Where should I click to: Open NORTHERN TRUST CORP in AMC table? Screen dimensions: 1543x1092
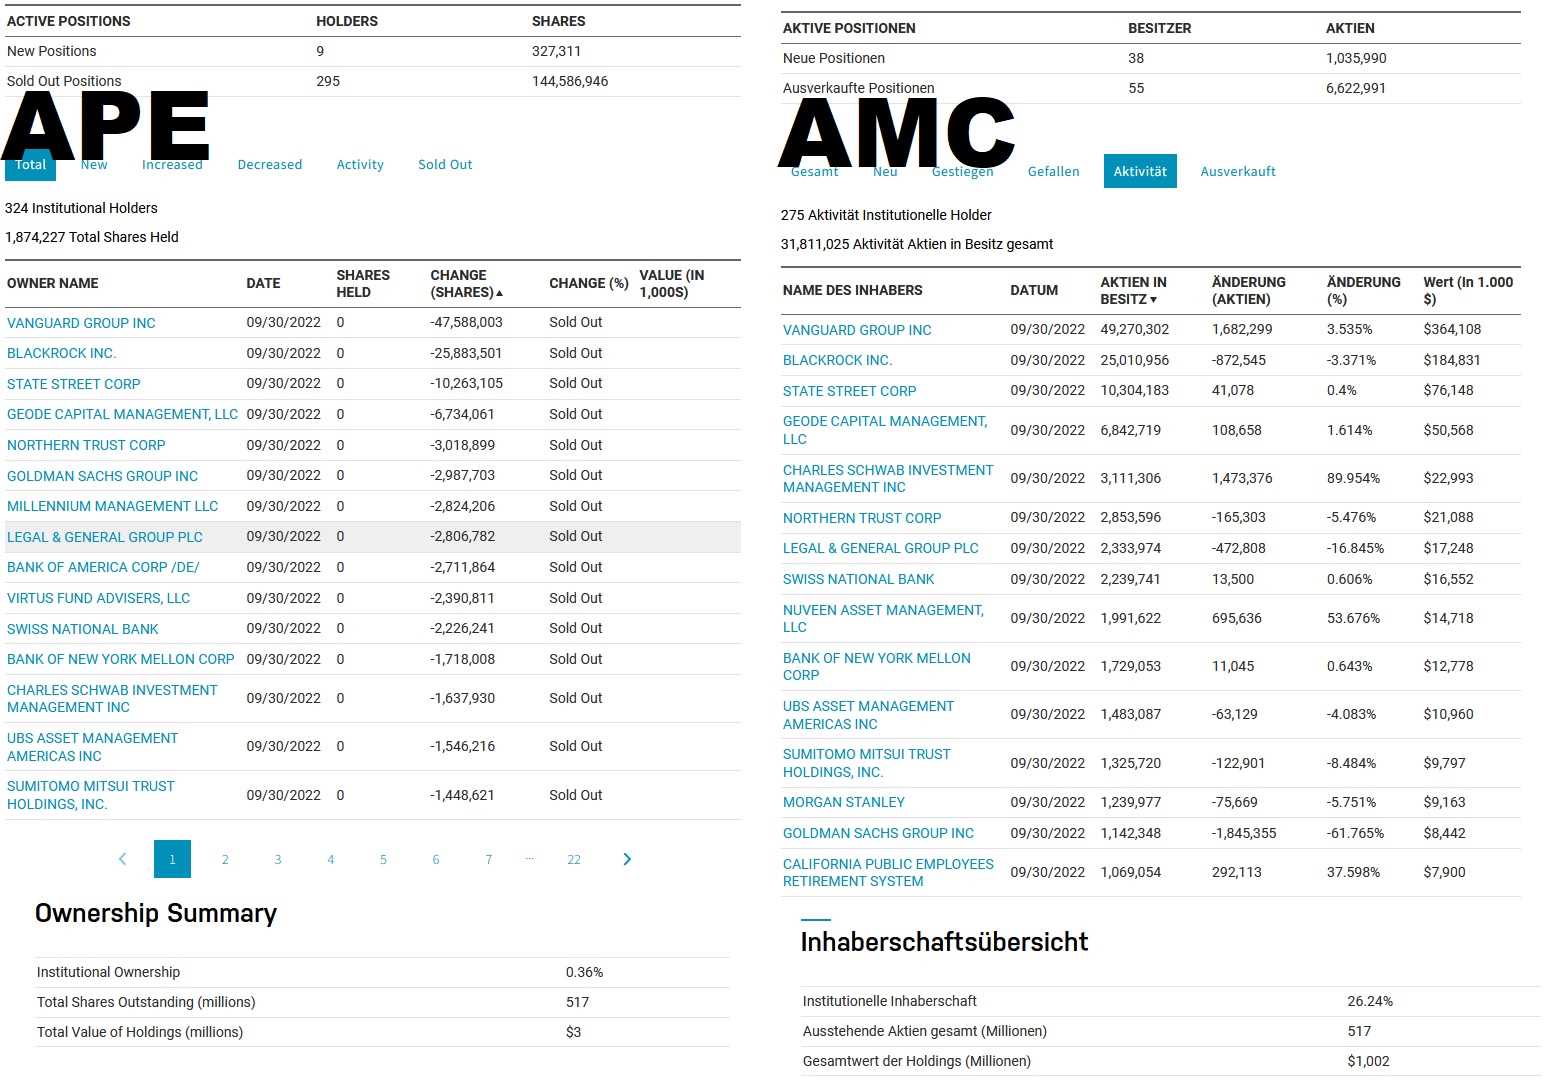(862, 518)
